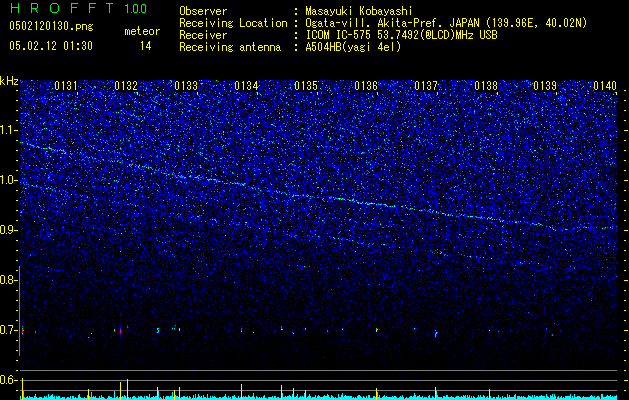Click time marker 0132

tap(126, 85)
